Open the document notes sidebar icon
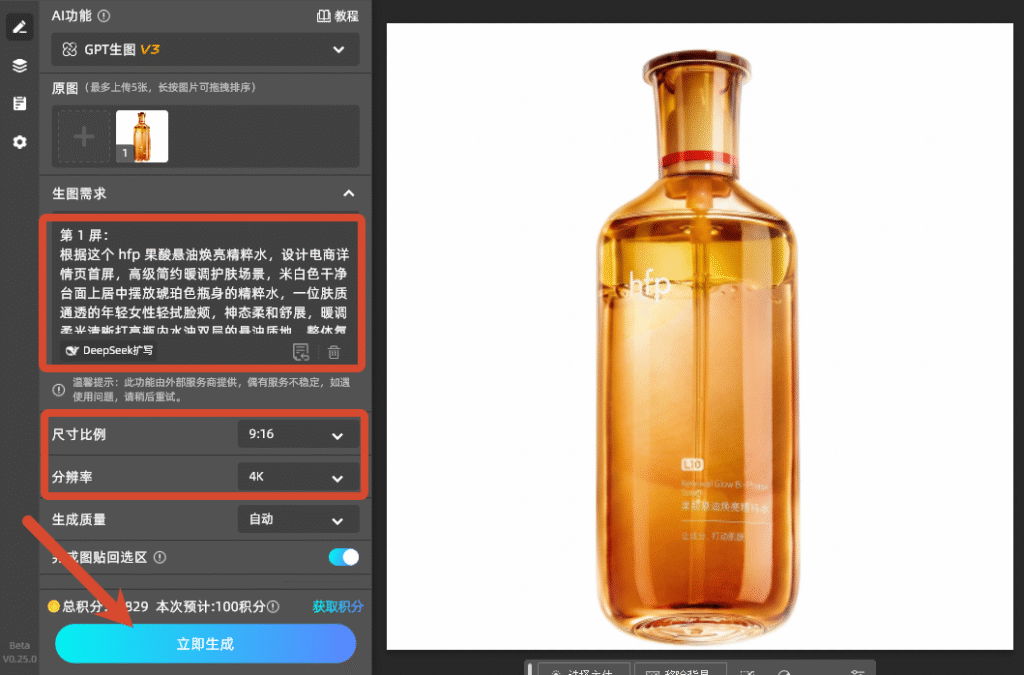This screenshot has width=1024, height=675. [20, 103]
